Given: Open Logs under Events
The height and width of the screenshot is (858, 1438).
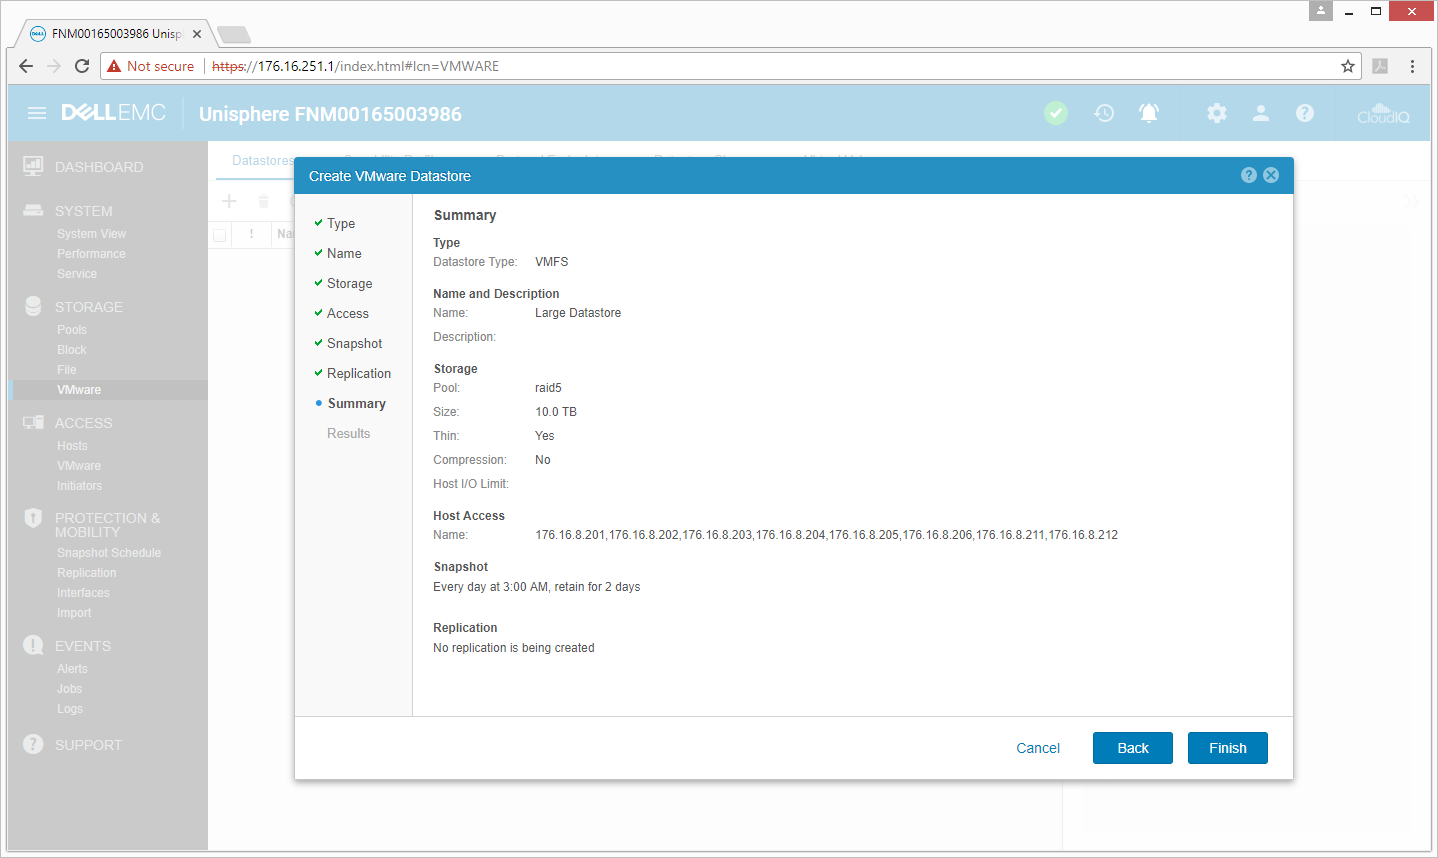Looking at the screenshot, I should coord(70,709).
